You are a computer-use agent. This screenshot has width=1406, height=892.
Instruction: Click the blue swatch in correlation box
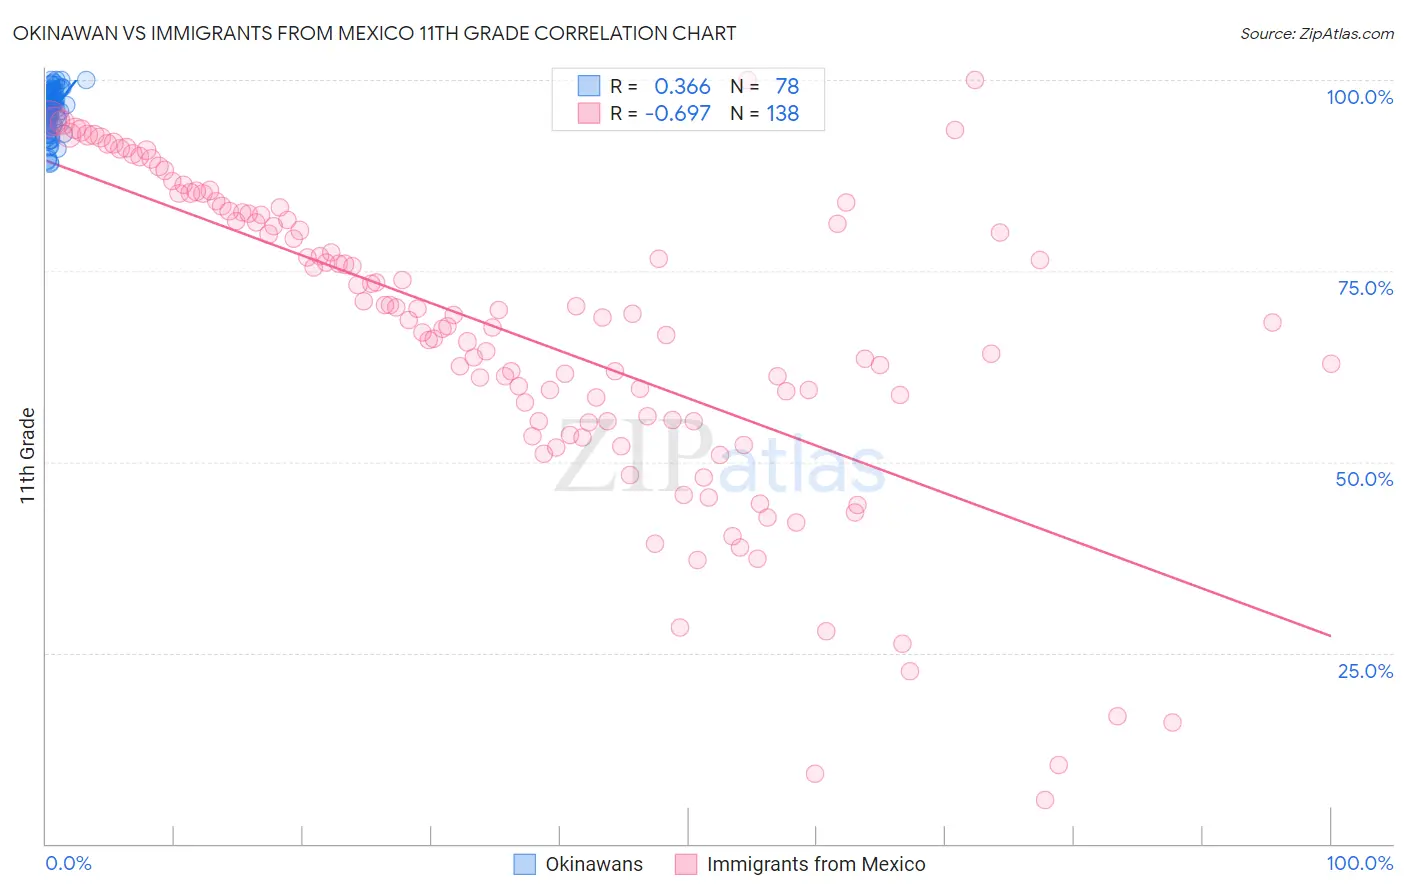tap(589, 86)
